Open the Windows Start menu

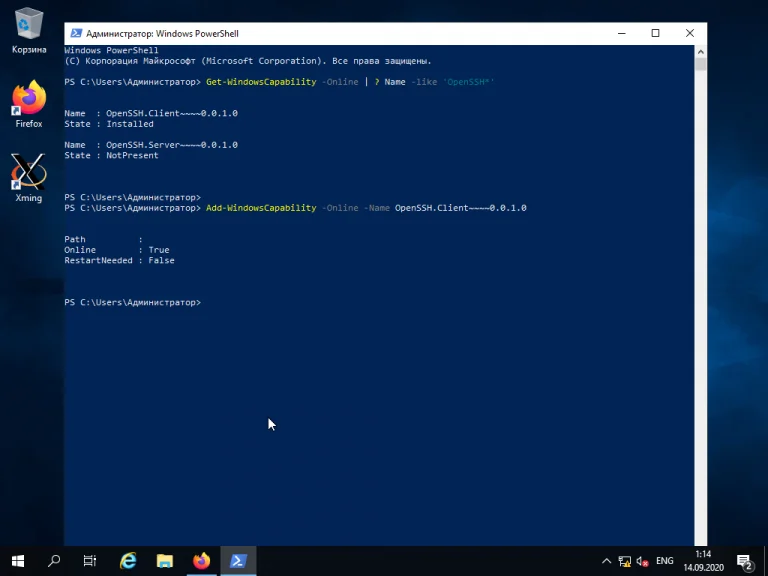(18, 561)
